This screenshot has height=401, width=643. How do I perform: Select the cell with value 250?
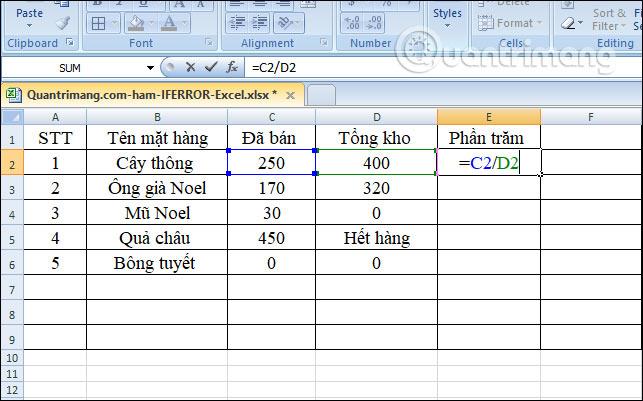pyautogui.click(x=271, y=163)
